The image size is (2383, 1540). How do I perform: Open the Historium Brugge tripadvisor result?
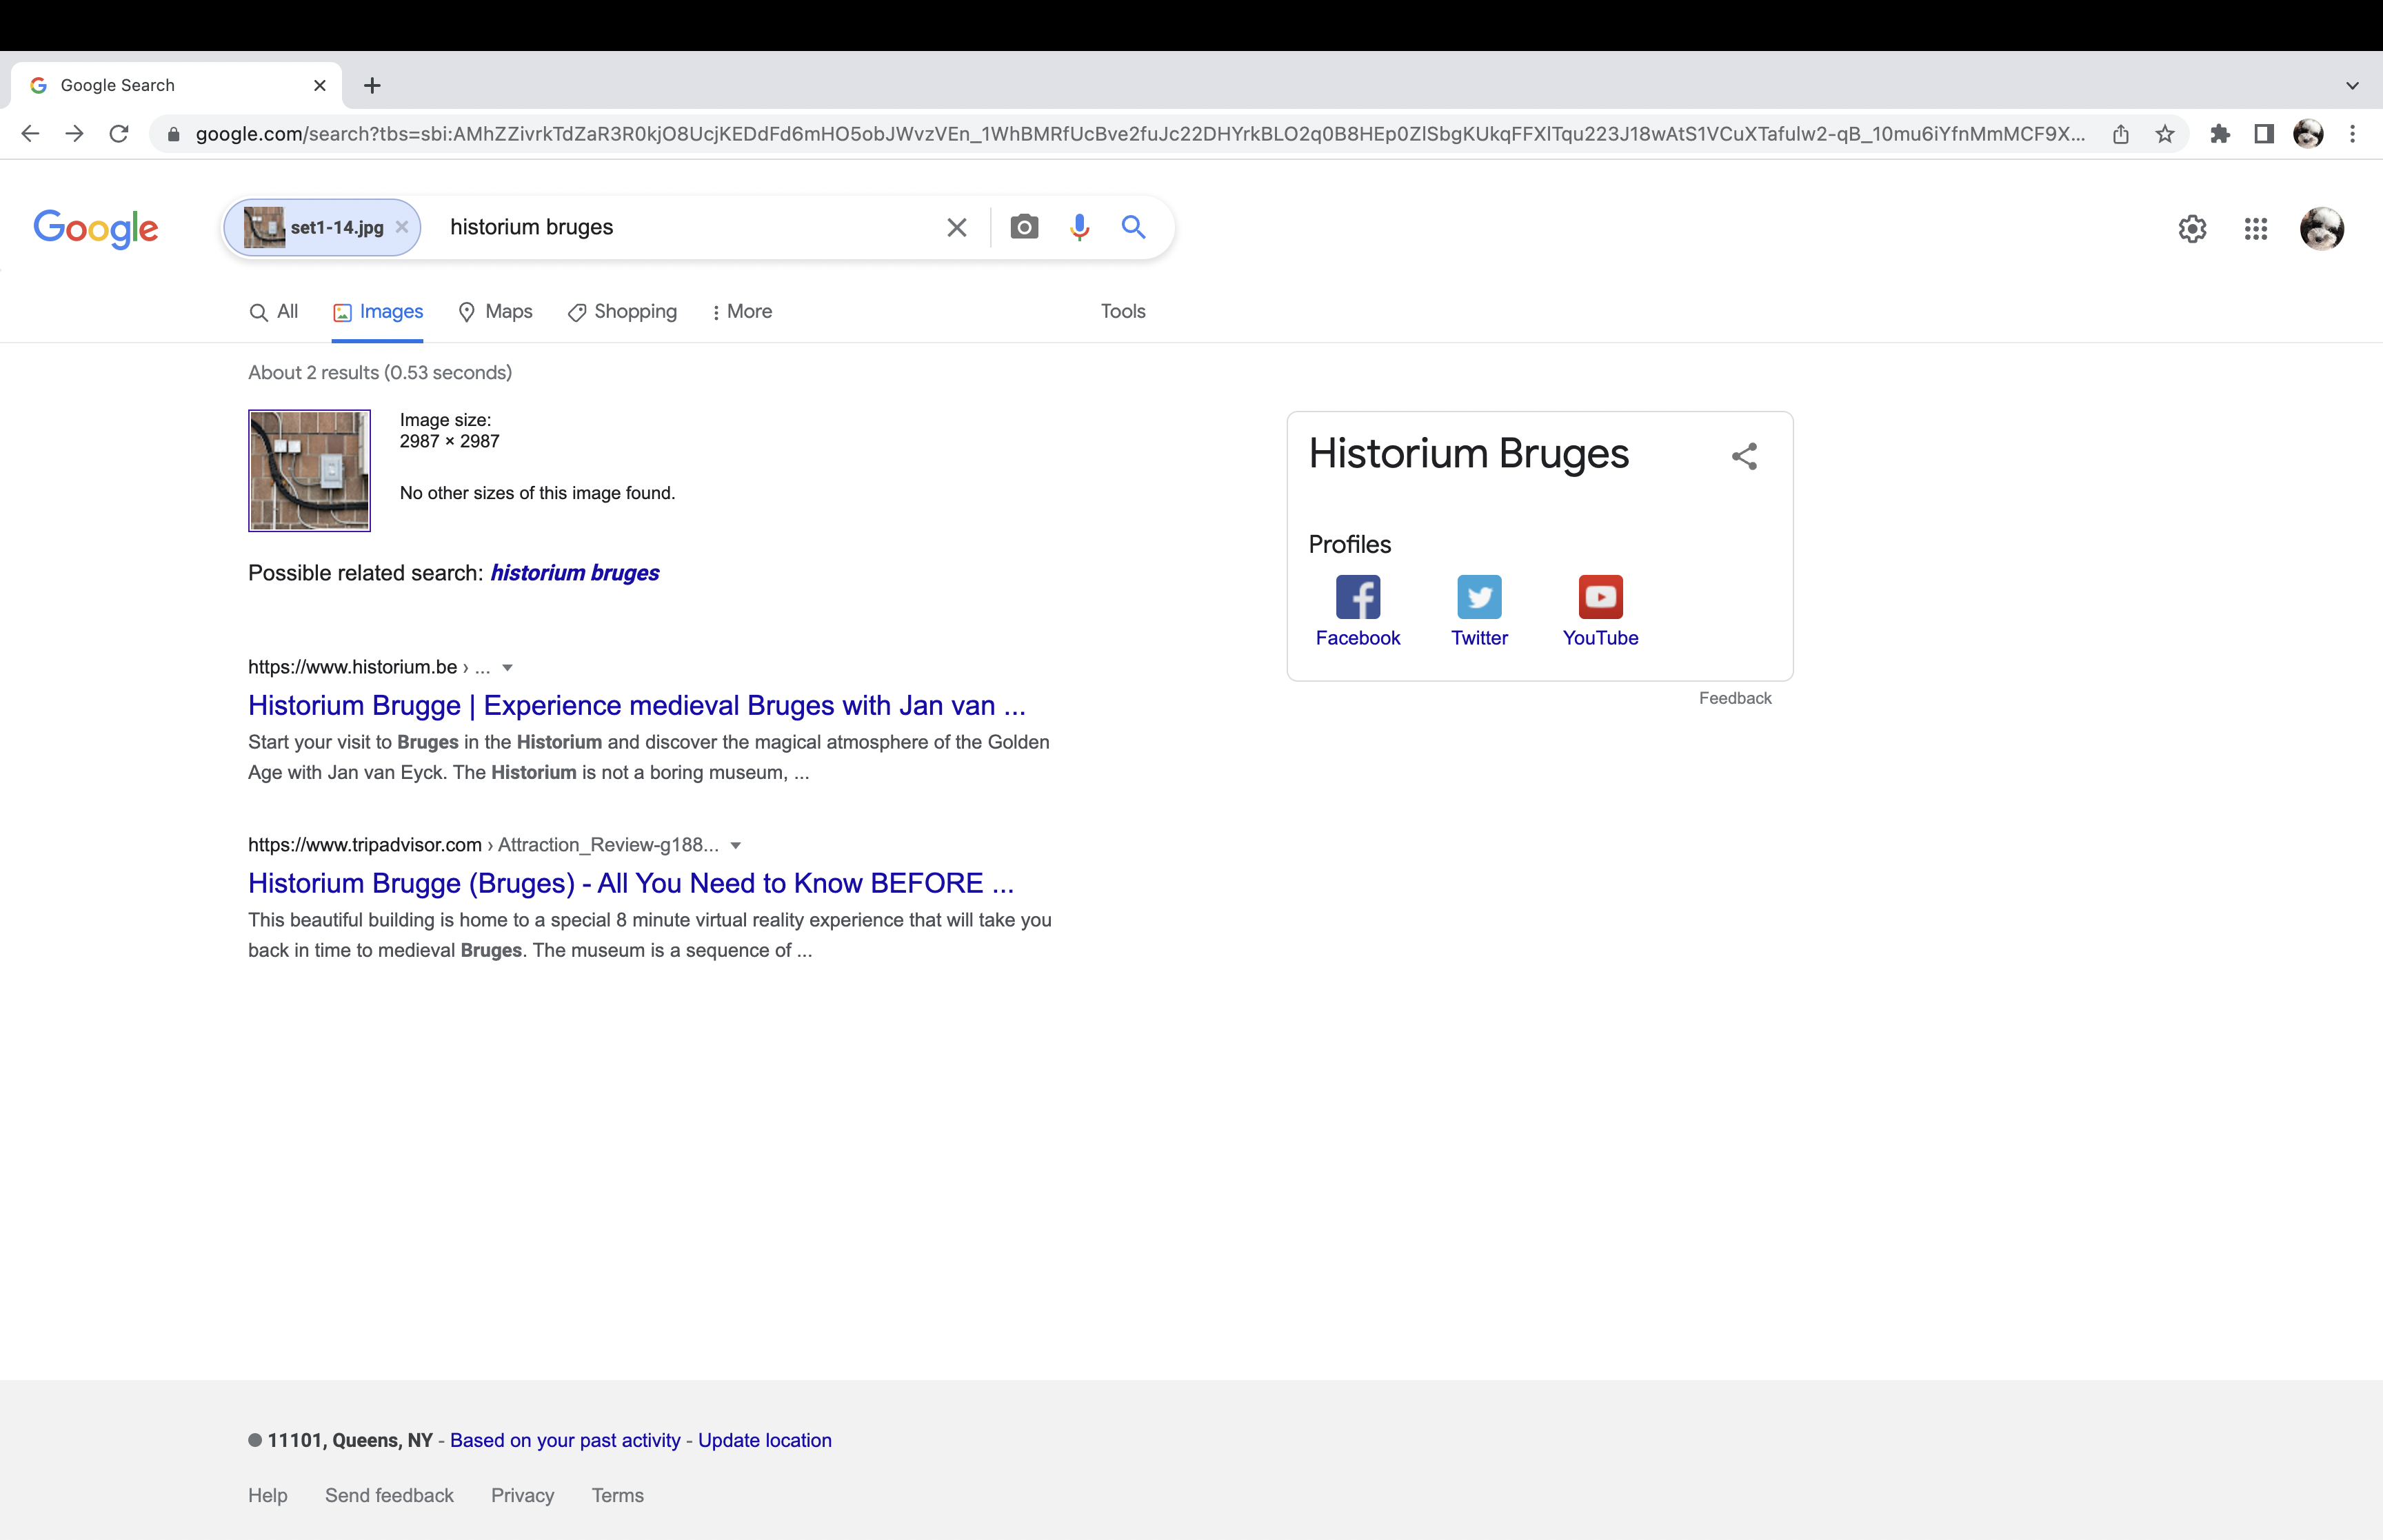[630, 883]
